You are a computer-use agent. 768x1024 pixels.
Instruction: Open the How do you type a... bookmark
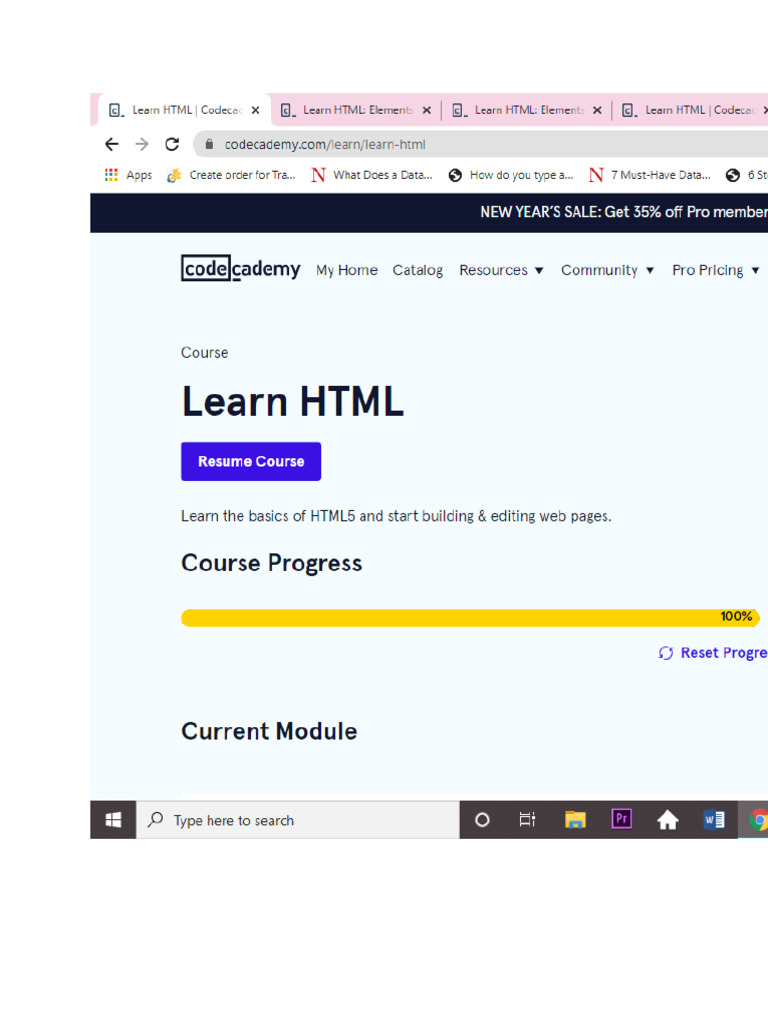[511, 175]
